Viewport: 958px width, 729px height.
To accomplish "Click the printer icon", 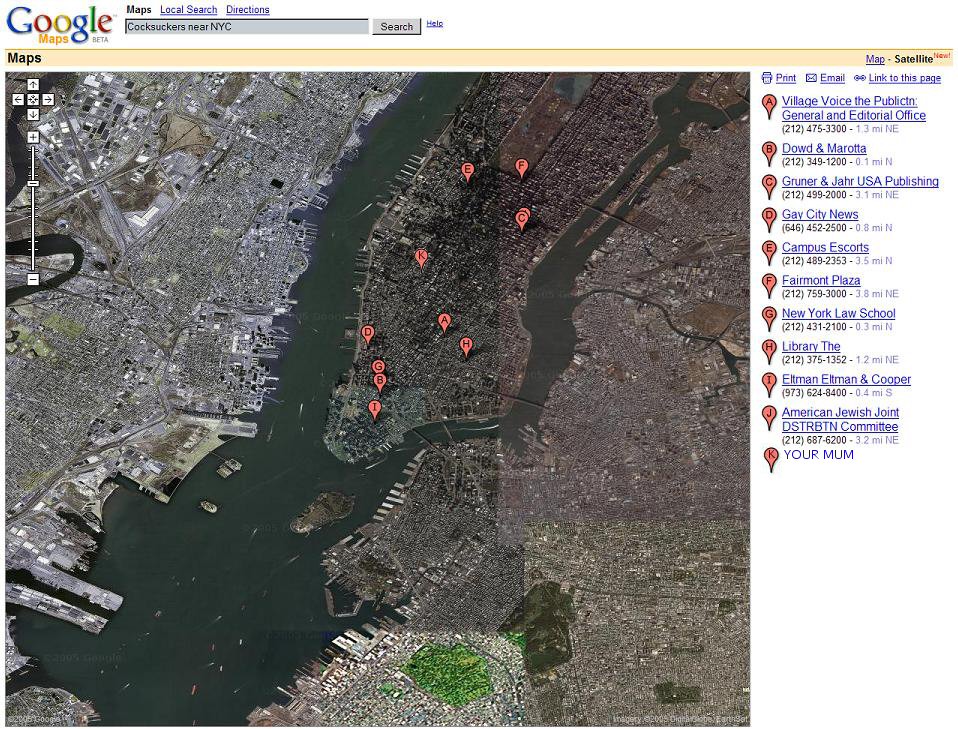I will click(767, 78).
